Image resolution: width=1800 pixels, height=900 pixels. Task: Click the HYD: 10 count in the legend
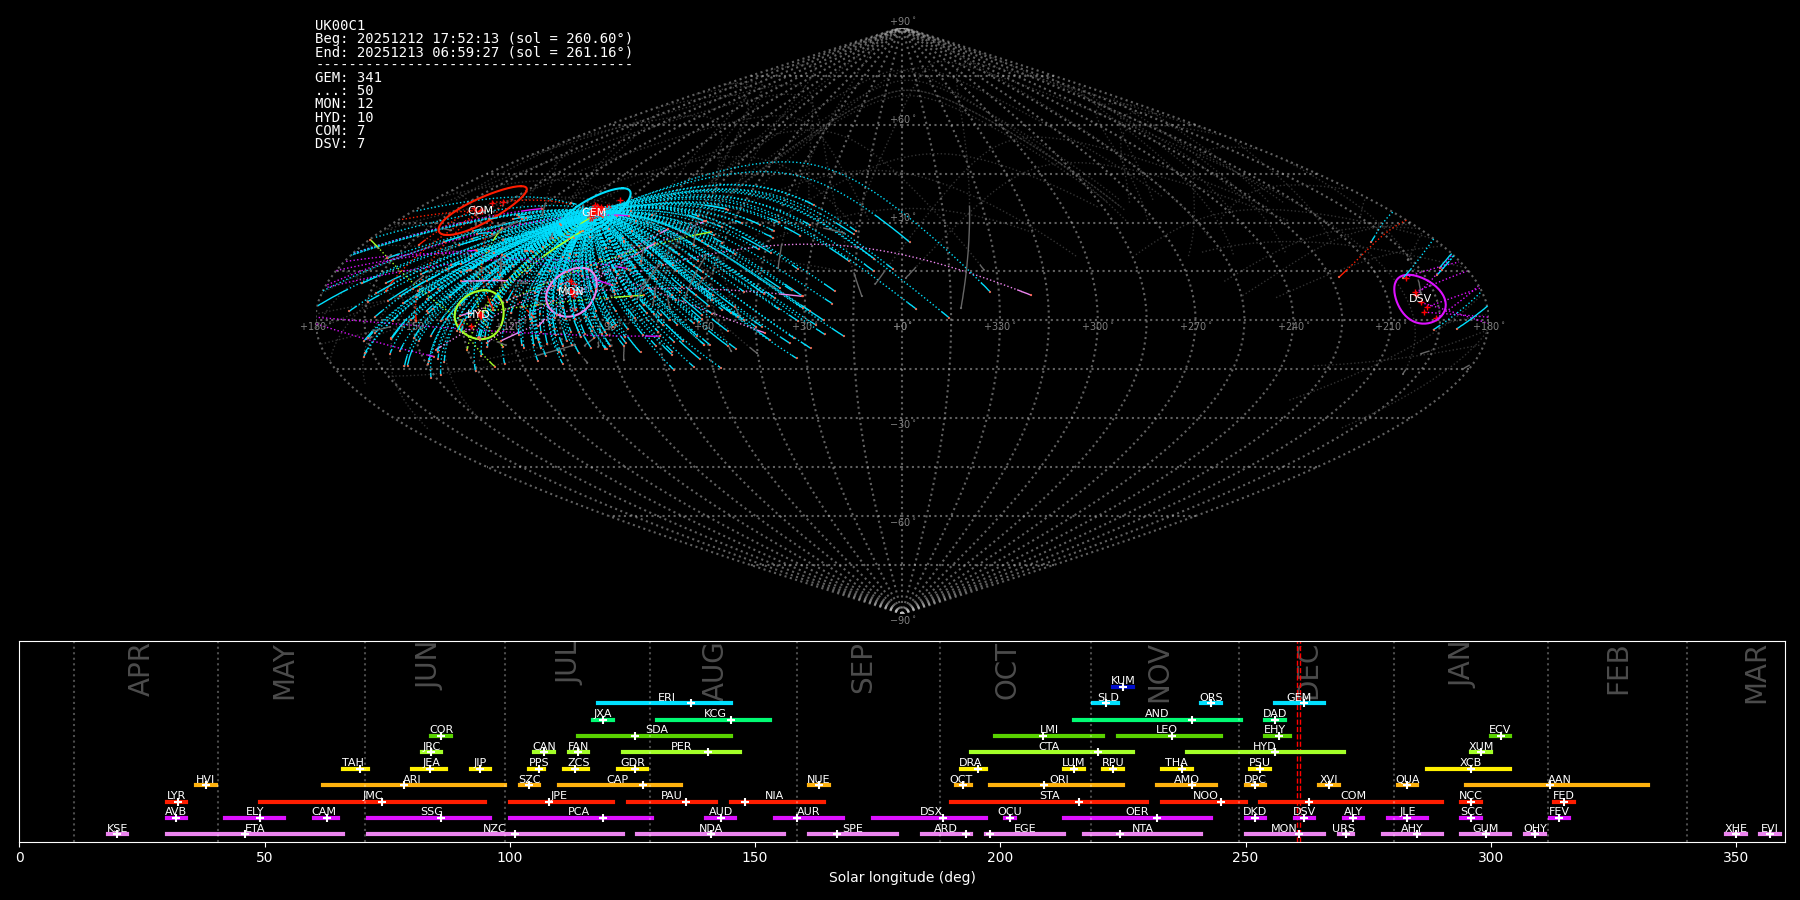(x=344, y=118)
